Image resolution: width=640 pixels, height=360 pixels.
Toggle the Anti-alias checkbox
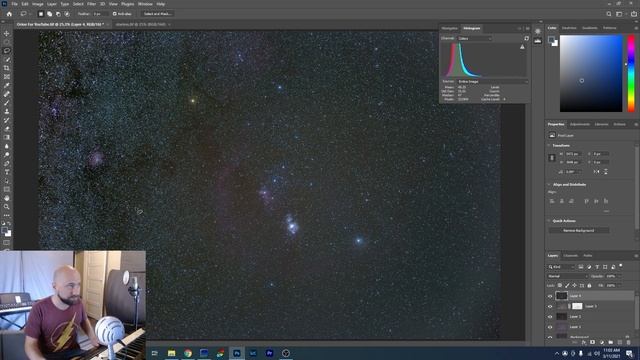115,14
